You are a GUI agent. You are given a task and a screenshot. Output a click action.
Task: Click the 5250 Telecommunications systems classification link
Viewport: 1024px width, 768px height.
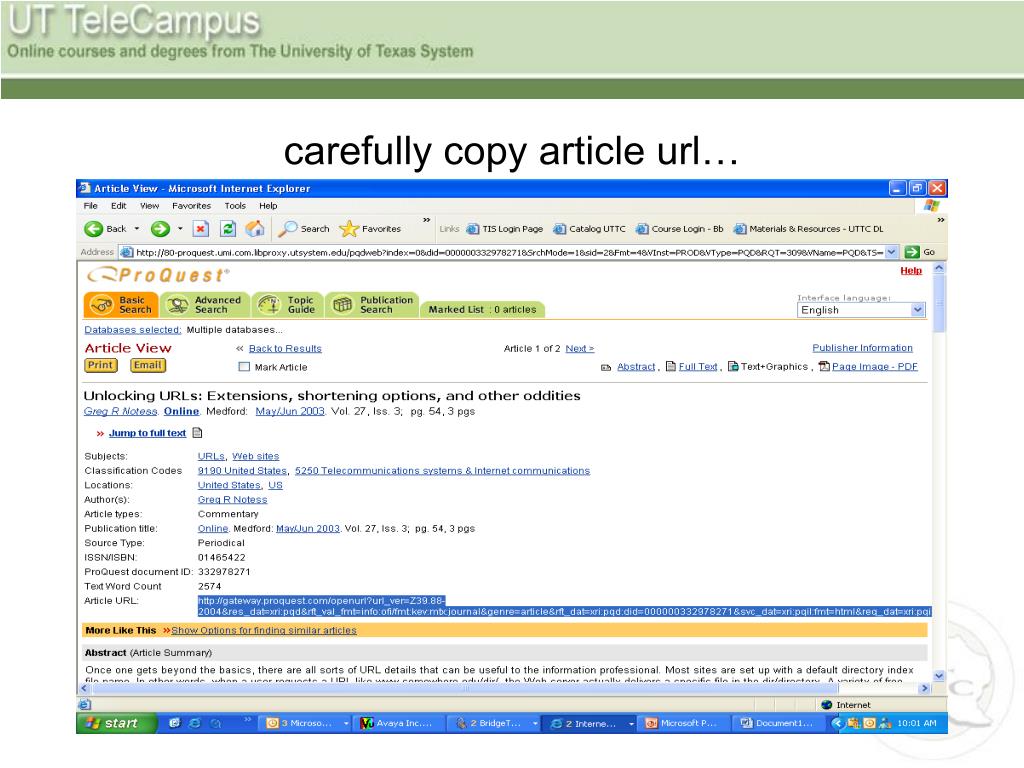[x=442, y=471]
